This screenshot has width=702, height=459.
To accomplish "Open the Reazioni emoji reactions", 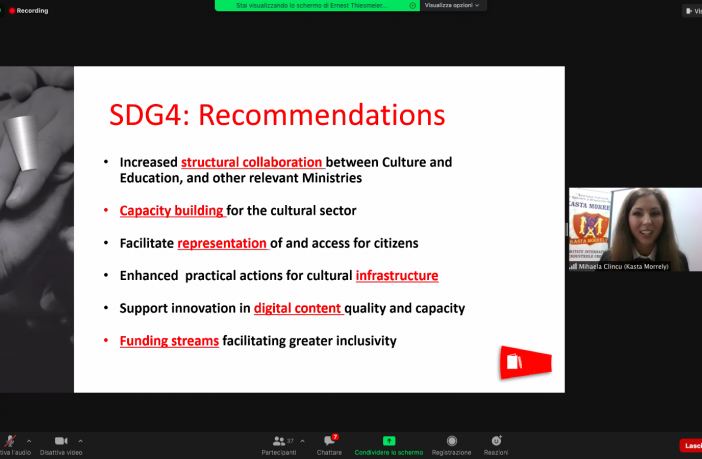I will pos(496,441).
